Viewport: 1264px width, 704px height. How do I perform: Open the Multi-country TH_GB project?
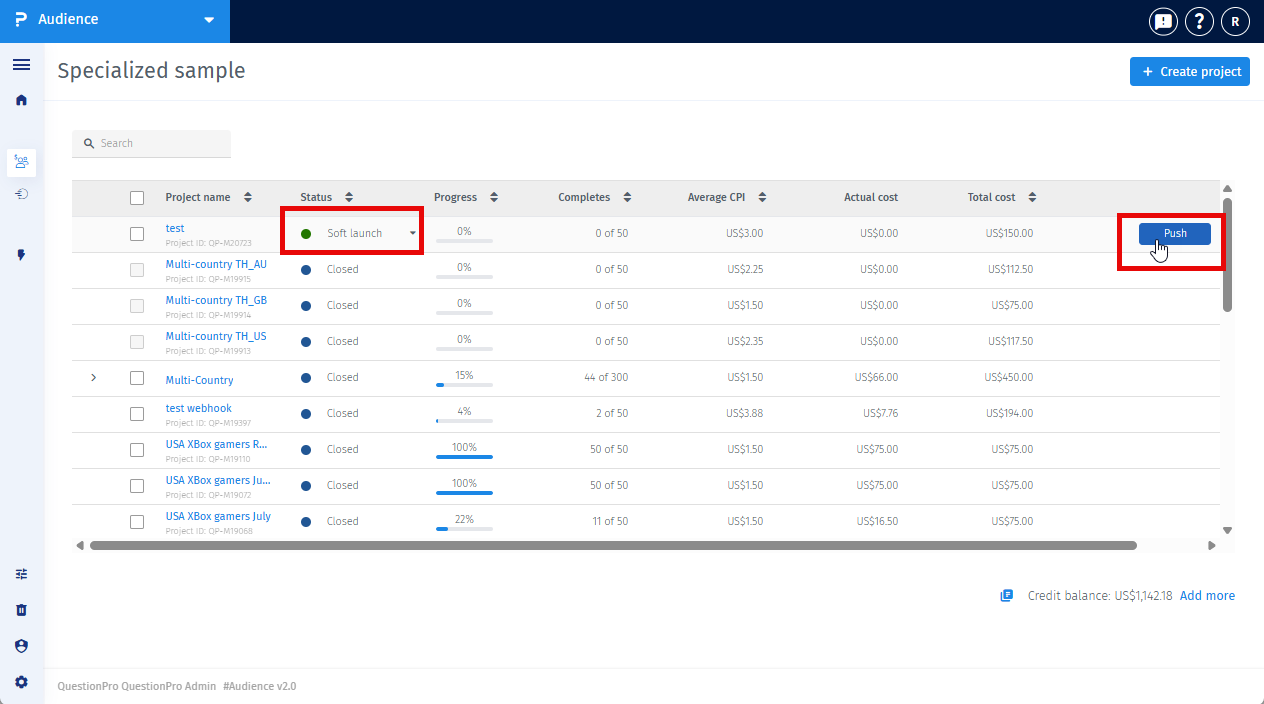pyautogui.click(x=216, y=300)
